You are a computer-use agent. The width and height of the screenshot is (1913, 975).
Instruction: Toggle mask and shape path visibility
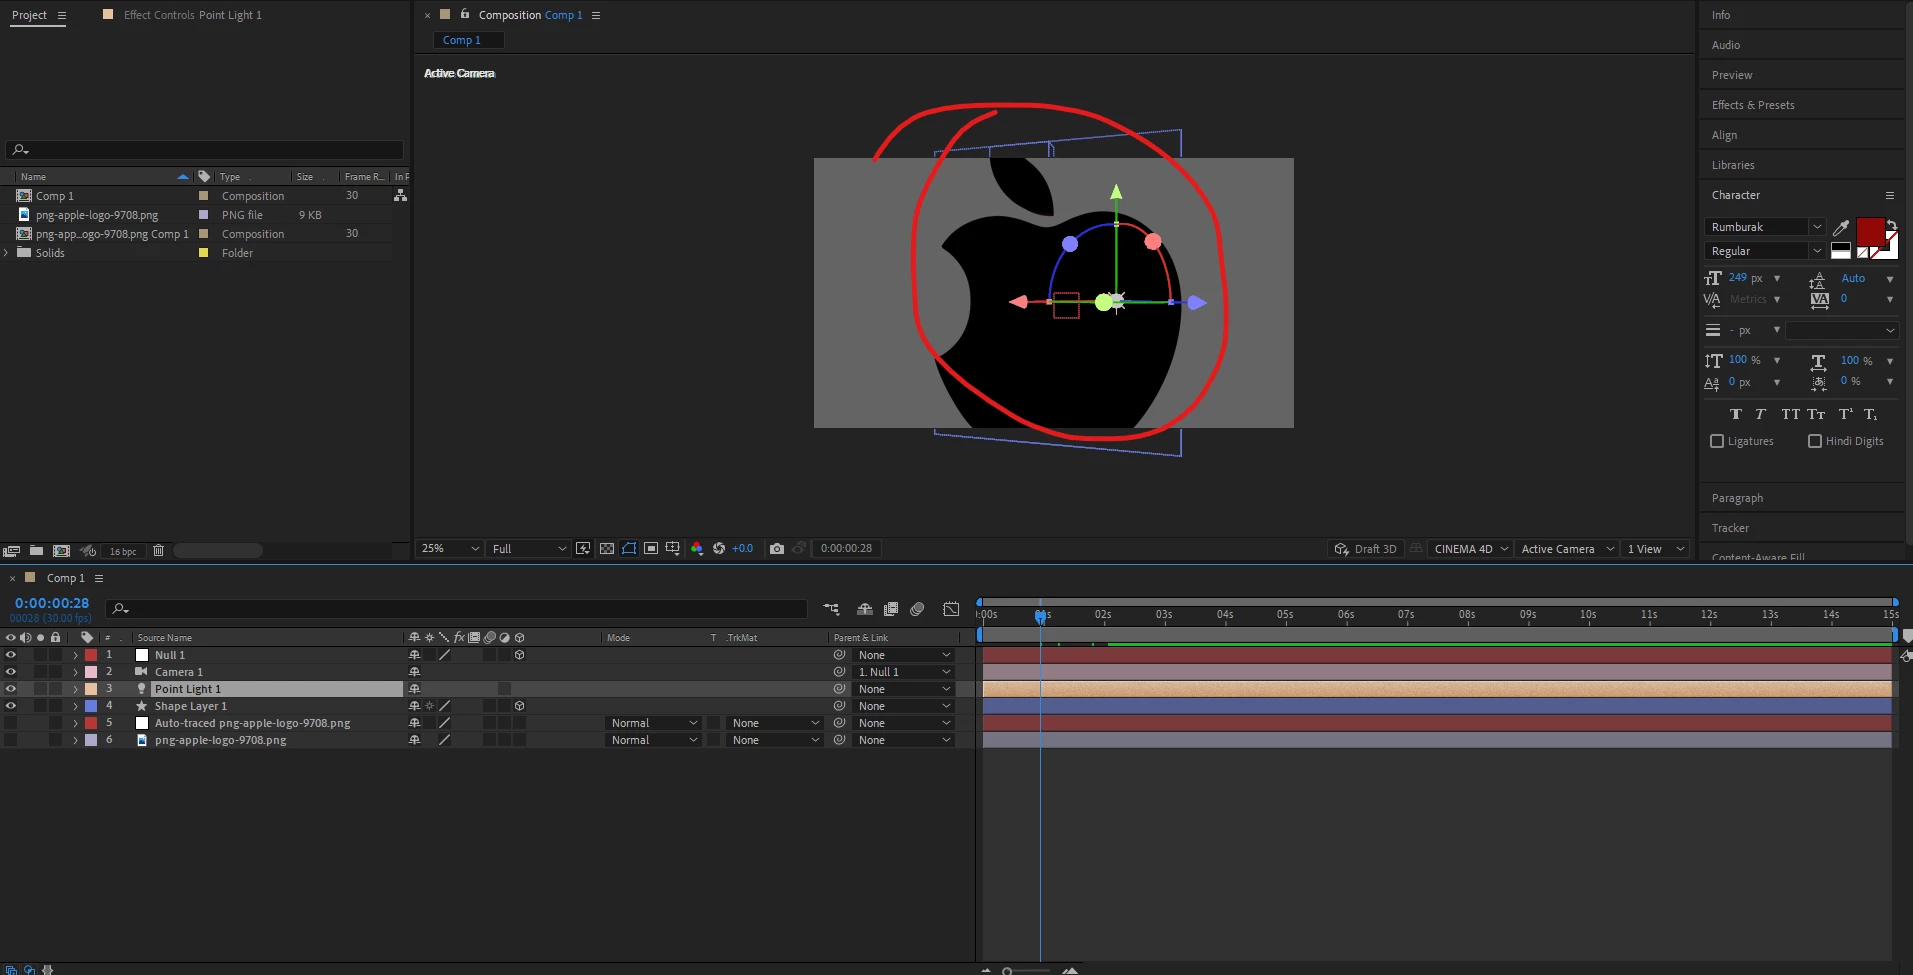click(629, 549)
